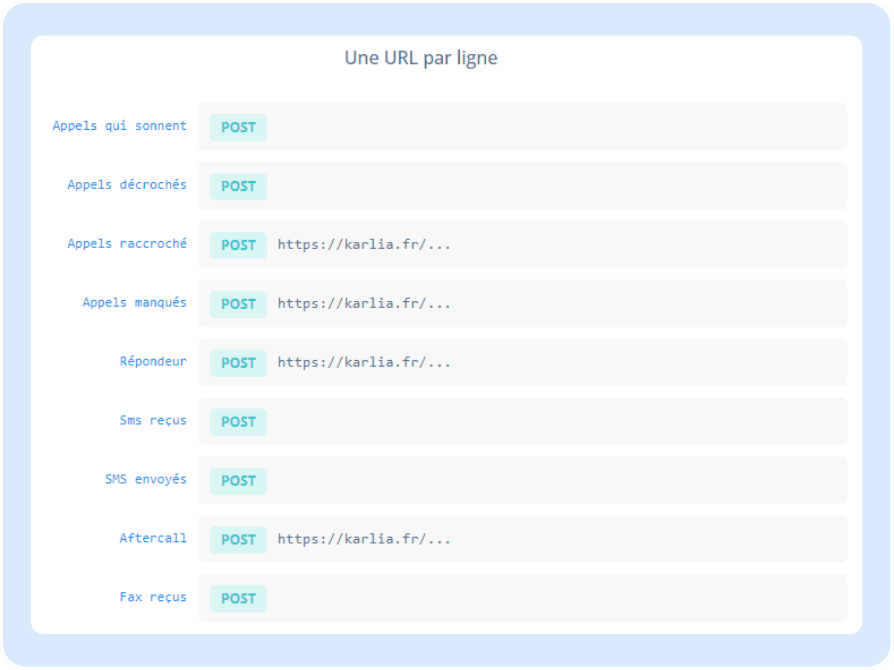894x670 pixels.
Task: Click the karlia.fr URL in Appels raccroché row
Action: [364, 245]
